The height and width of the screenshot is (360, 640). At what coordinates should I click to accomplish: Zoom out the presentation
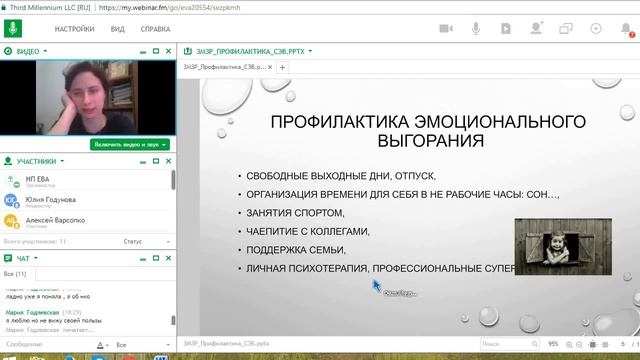point(579,345)
